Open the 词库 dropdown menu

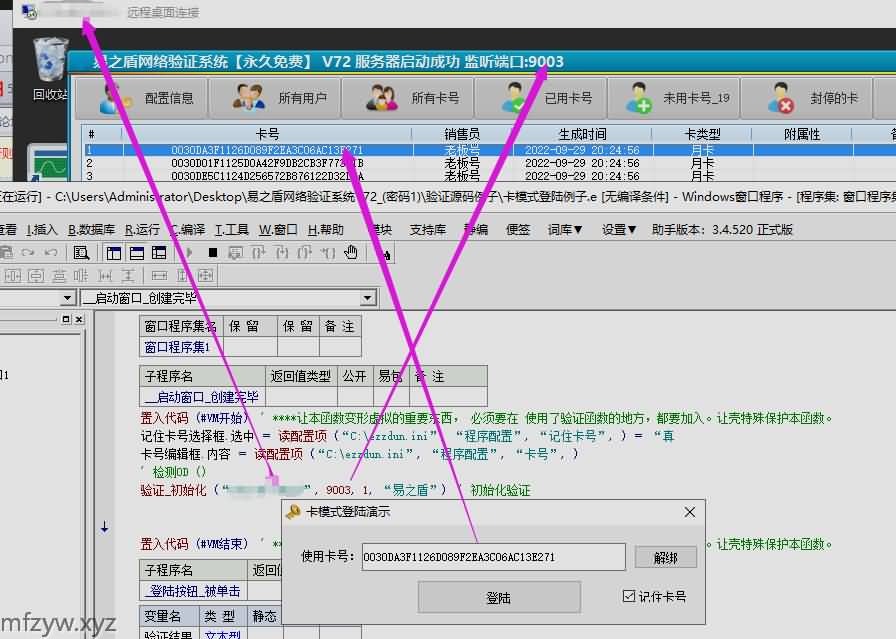click(x=564, y=229)
